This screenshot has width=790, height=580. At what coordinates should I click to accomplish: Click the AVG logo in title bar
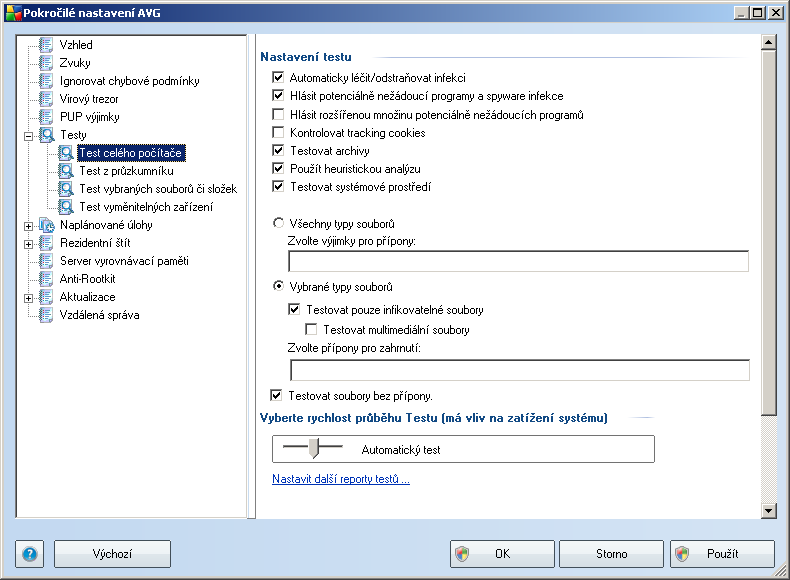13,13
